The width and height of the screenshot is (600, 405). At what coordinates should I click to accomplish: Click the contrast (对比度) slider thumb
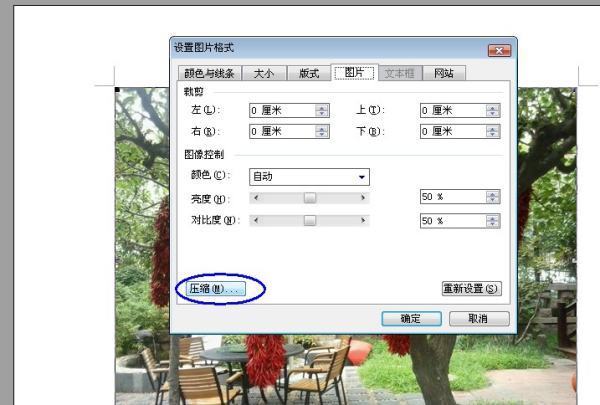coord(309,220)
